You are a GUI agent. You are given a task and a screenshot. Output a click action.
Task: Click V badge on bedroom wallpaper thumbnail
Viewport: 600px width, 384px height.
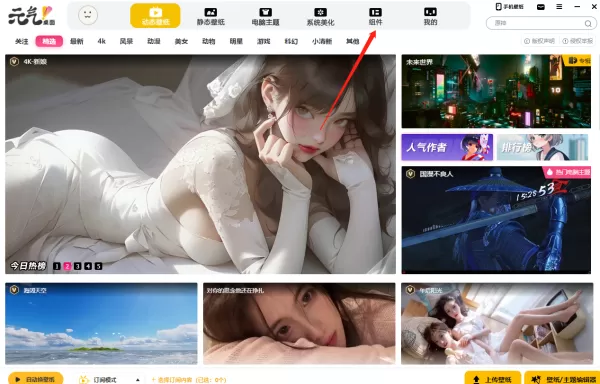click(410, 290)
